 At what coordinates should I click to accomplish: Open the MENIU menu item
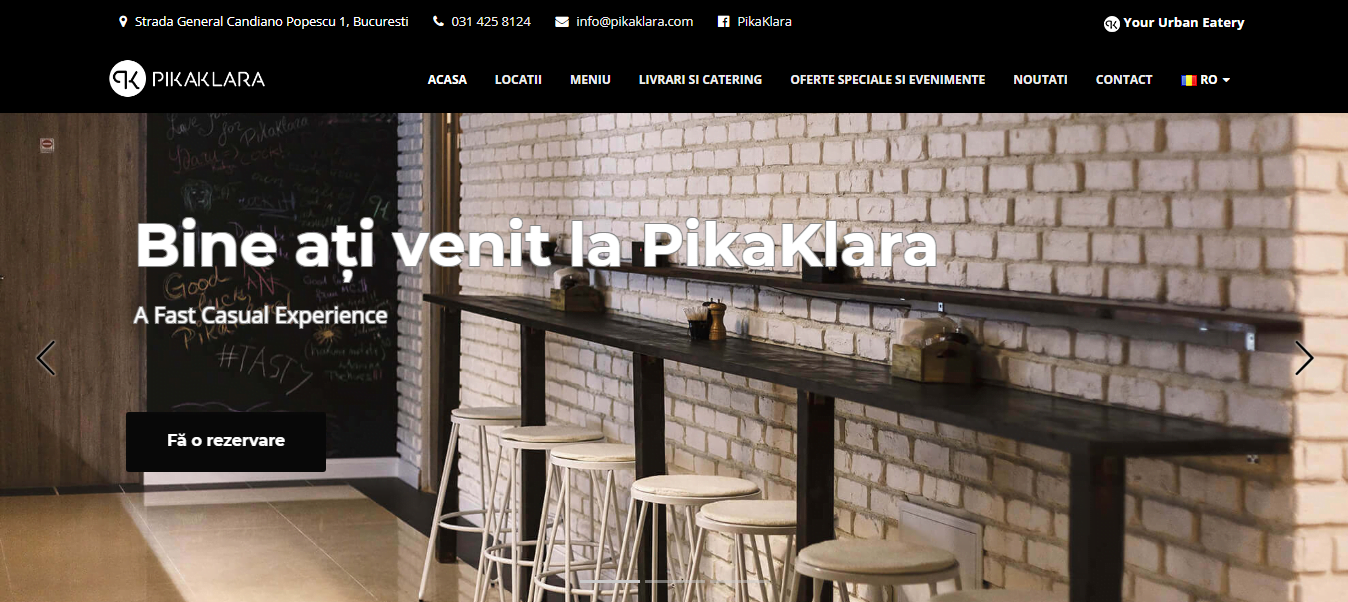(x=590, y=80)
